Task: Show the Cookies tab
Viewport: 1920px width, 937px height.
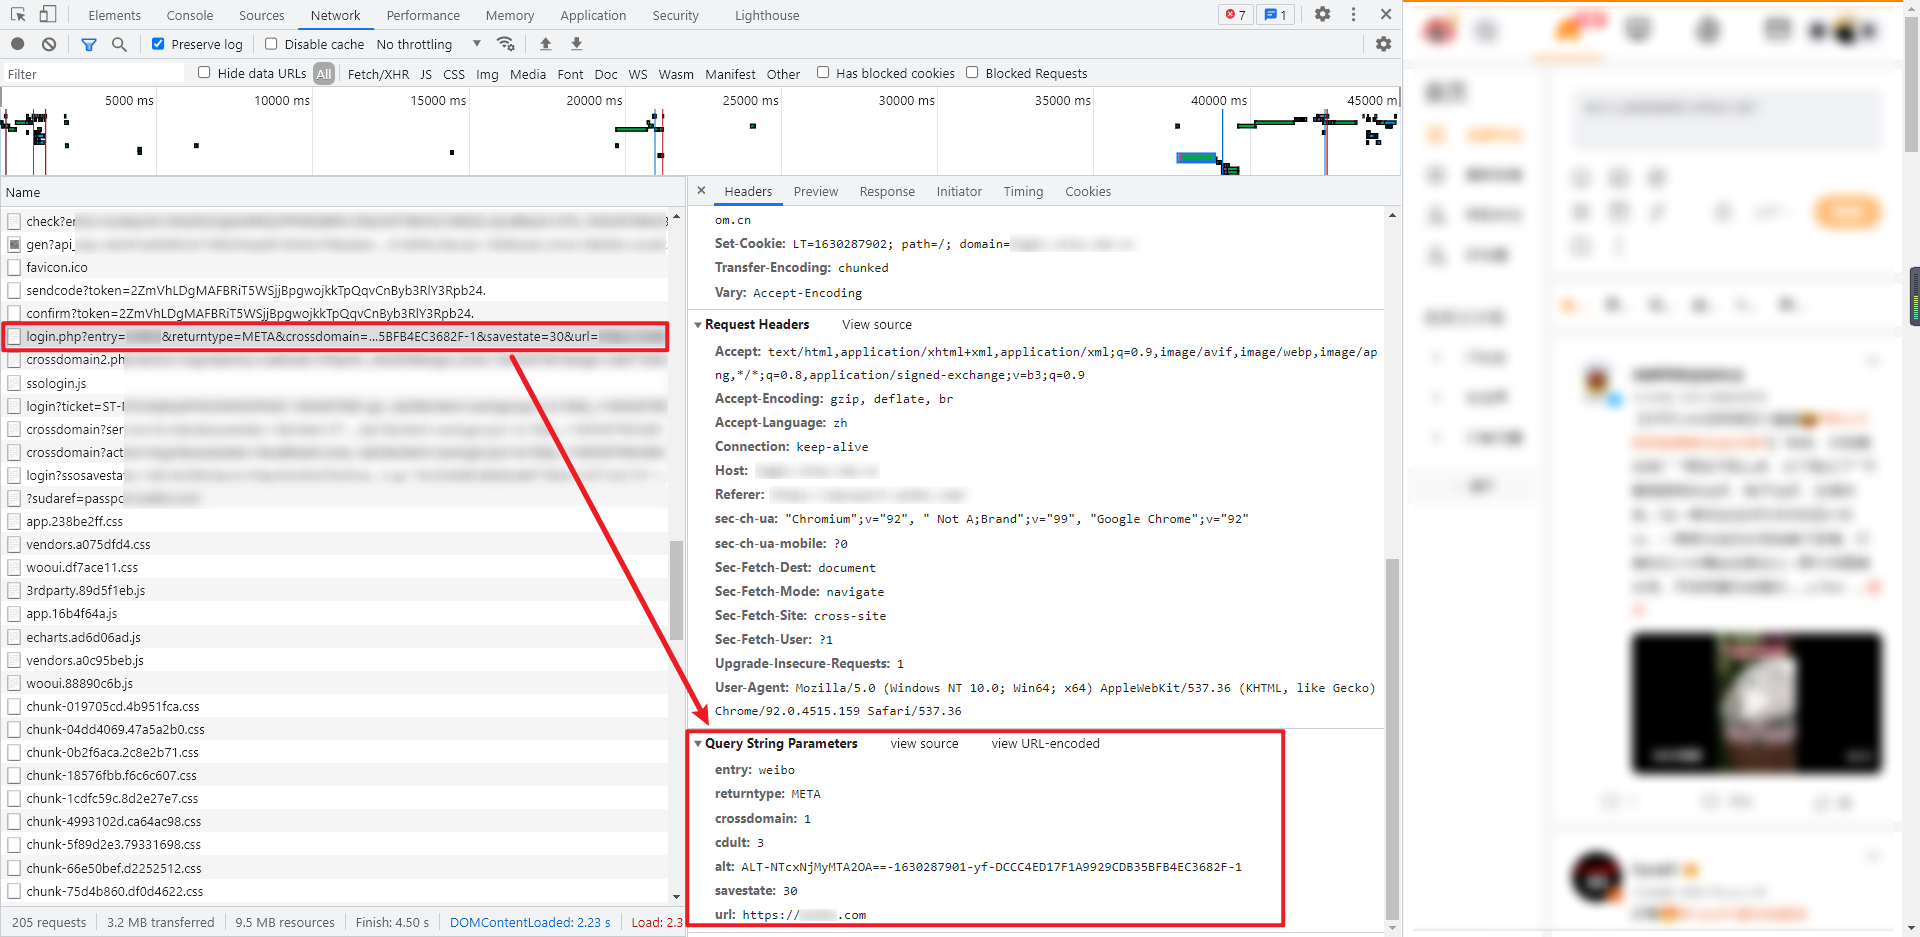Action: [1088, 192]
